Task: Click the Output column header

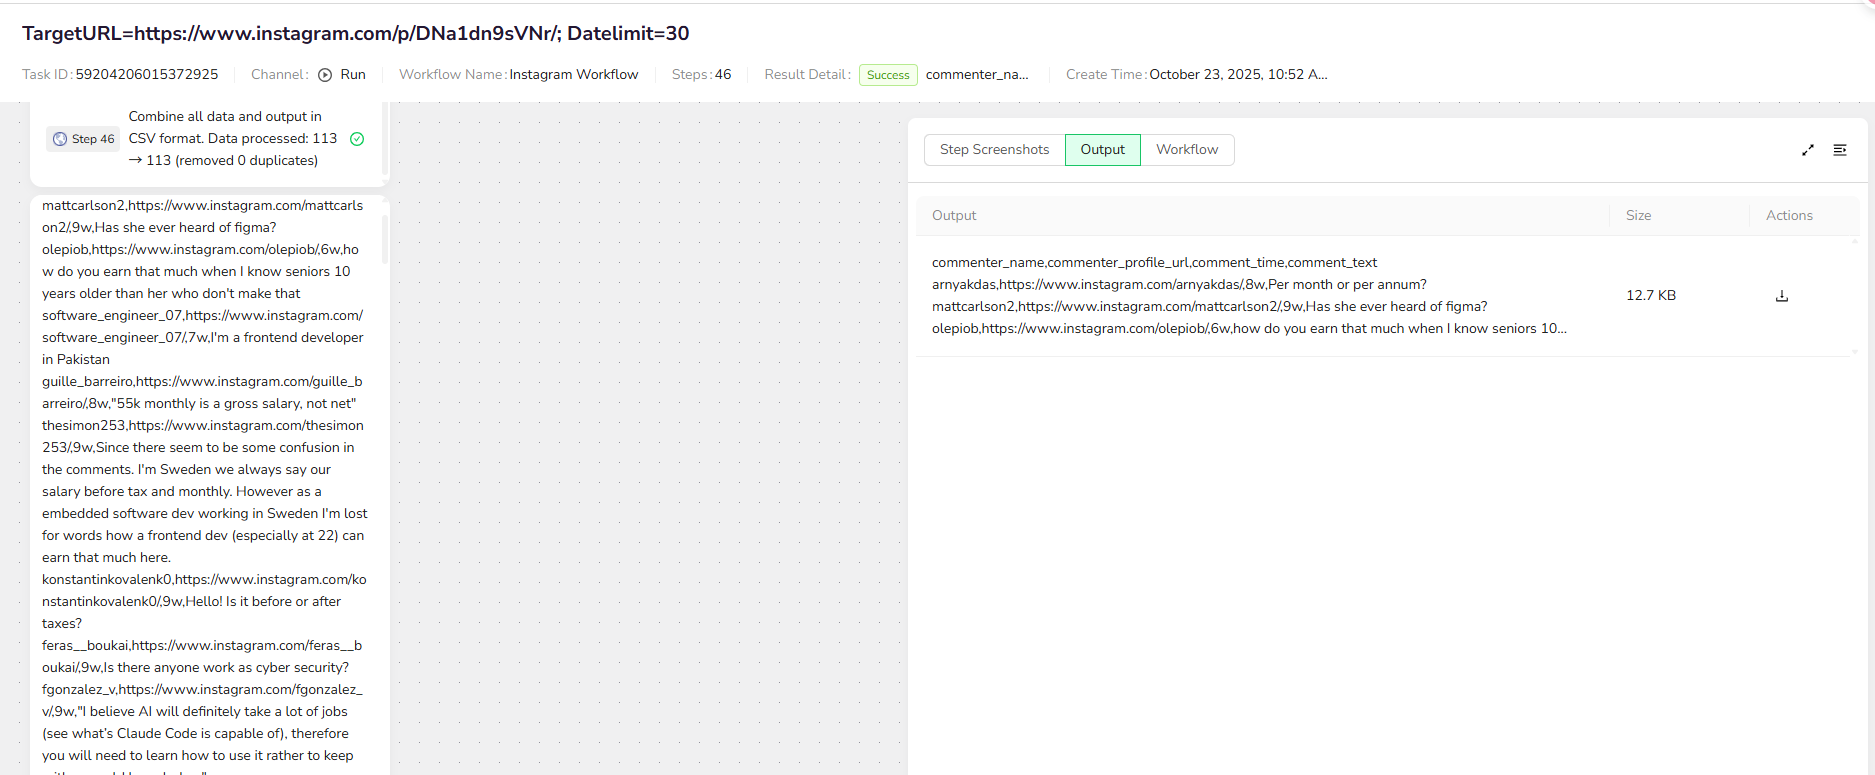Action: coord(954,216)
